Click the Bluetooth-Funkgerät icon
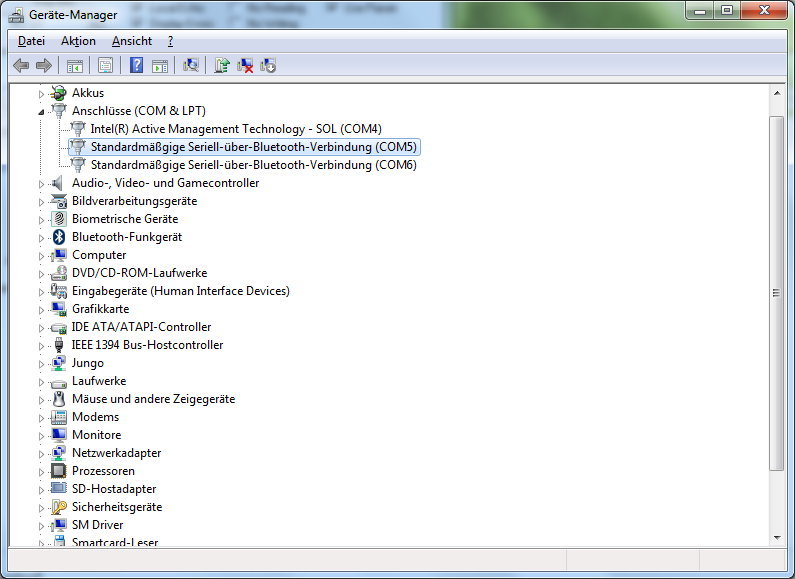Screen dimensions: 795x579 59,237
